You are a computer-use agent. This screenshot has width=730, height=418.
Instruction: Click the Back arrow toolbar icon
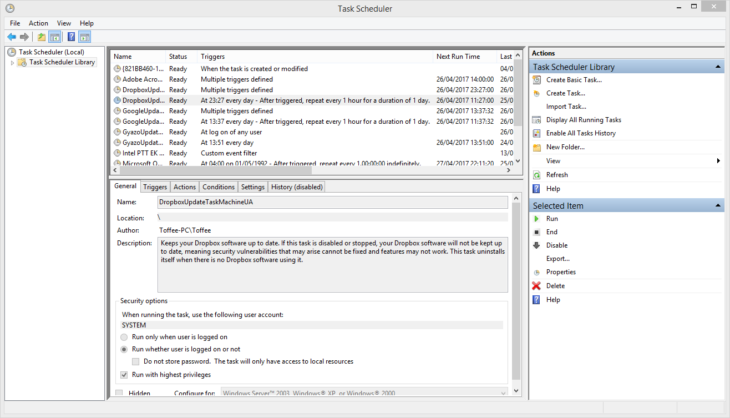12,37
